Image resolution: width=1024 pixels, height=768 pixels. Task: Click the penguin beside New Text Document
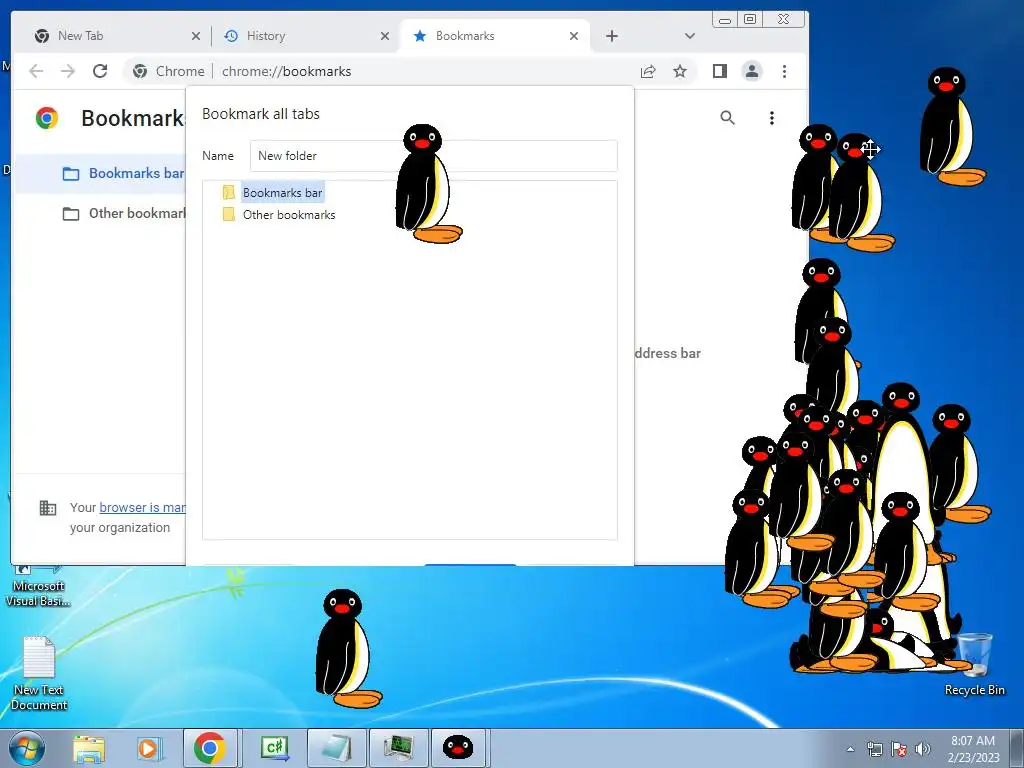click(x=346, y=648)
